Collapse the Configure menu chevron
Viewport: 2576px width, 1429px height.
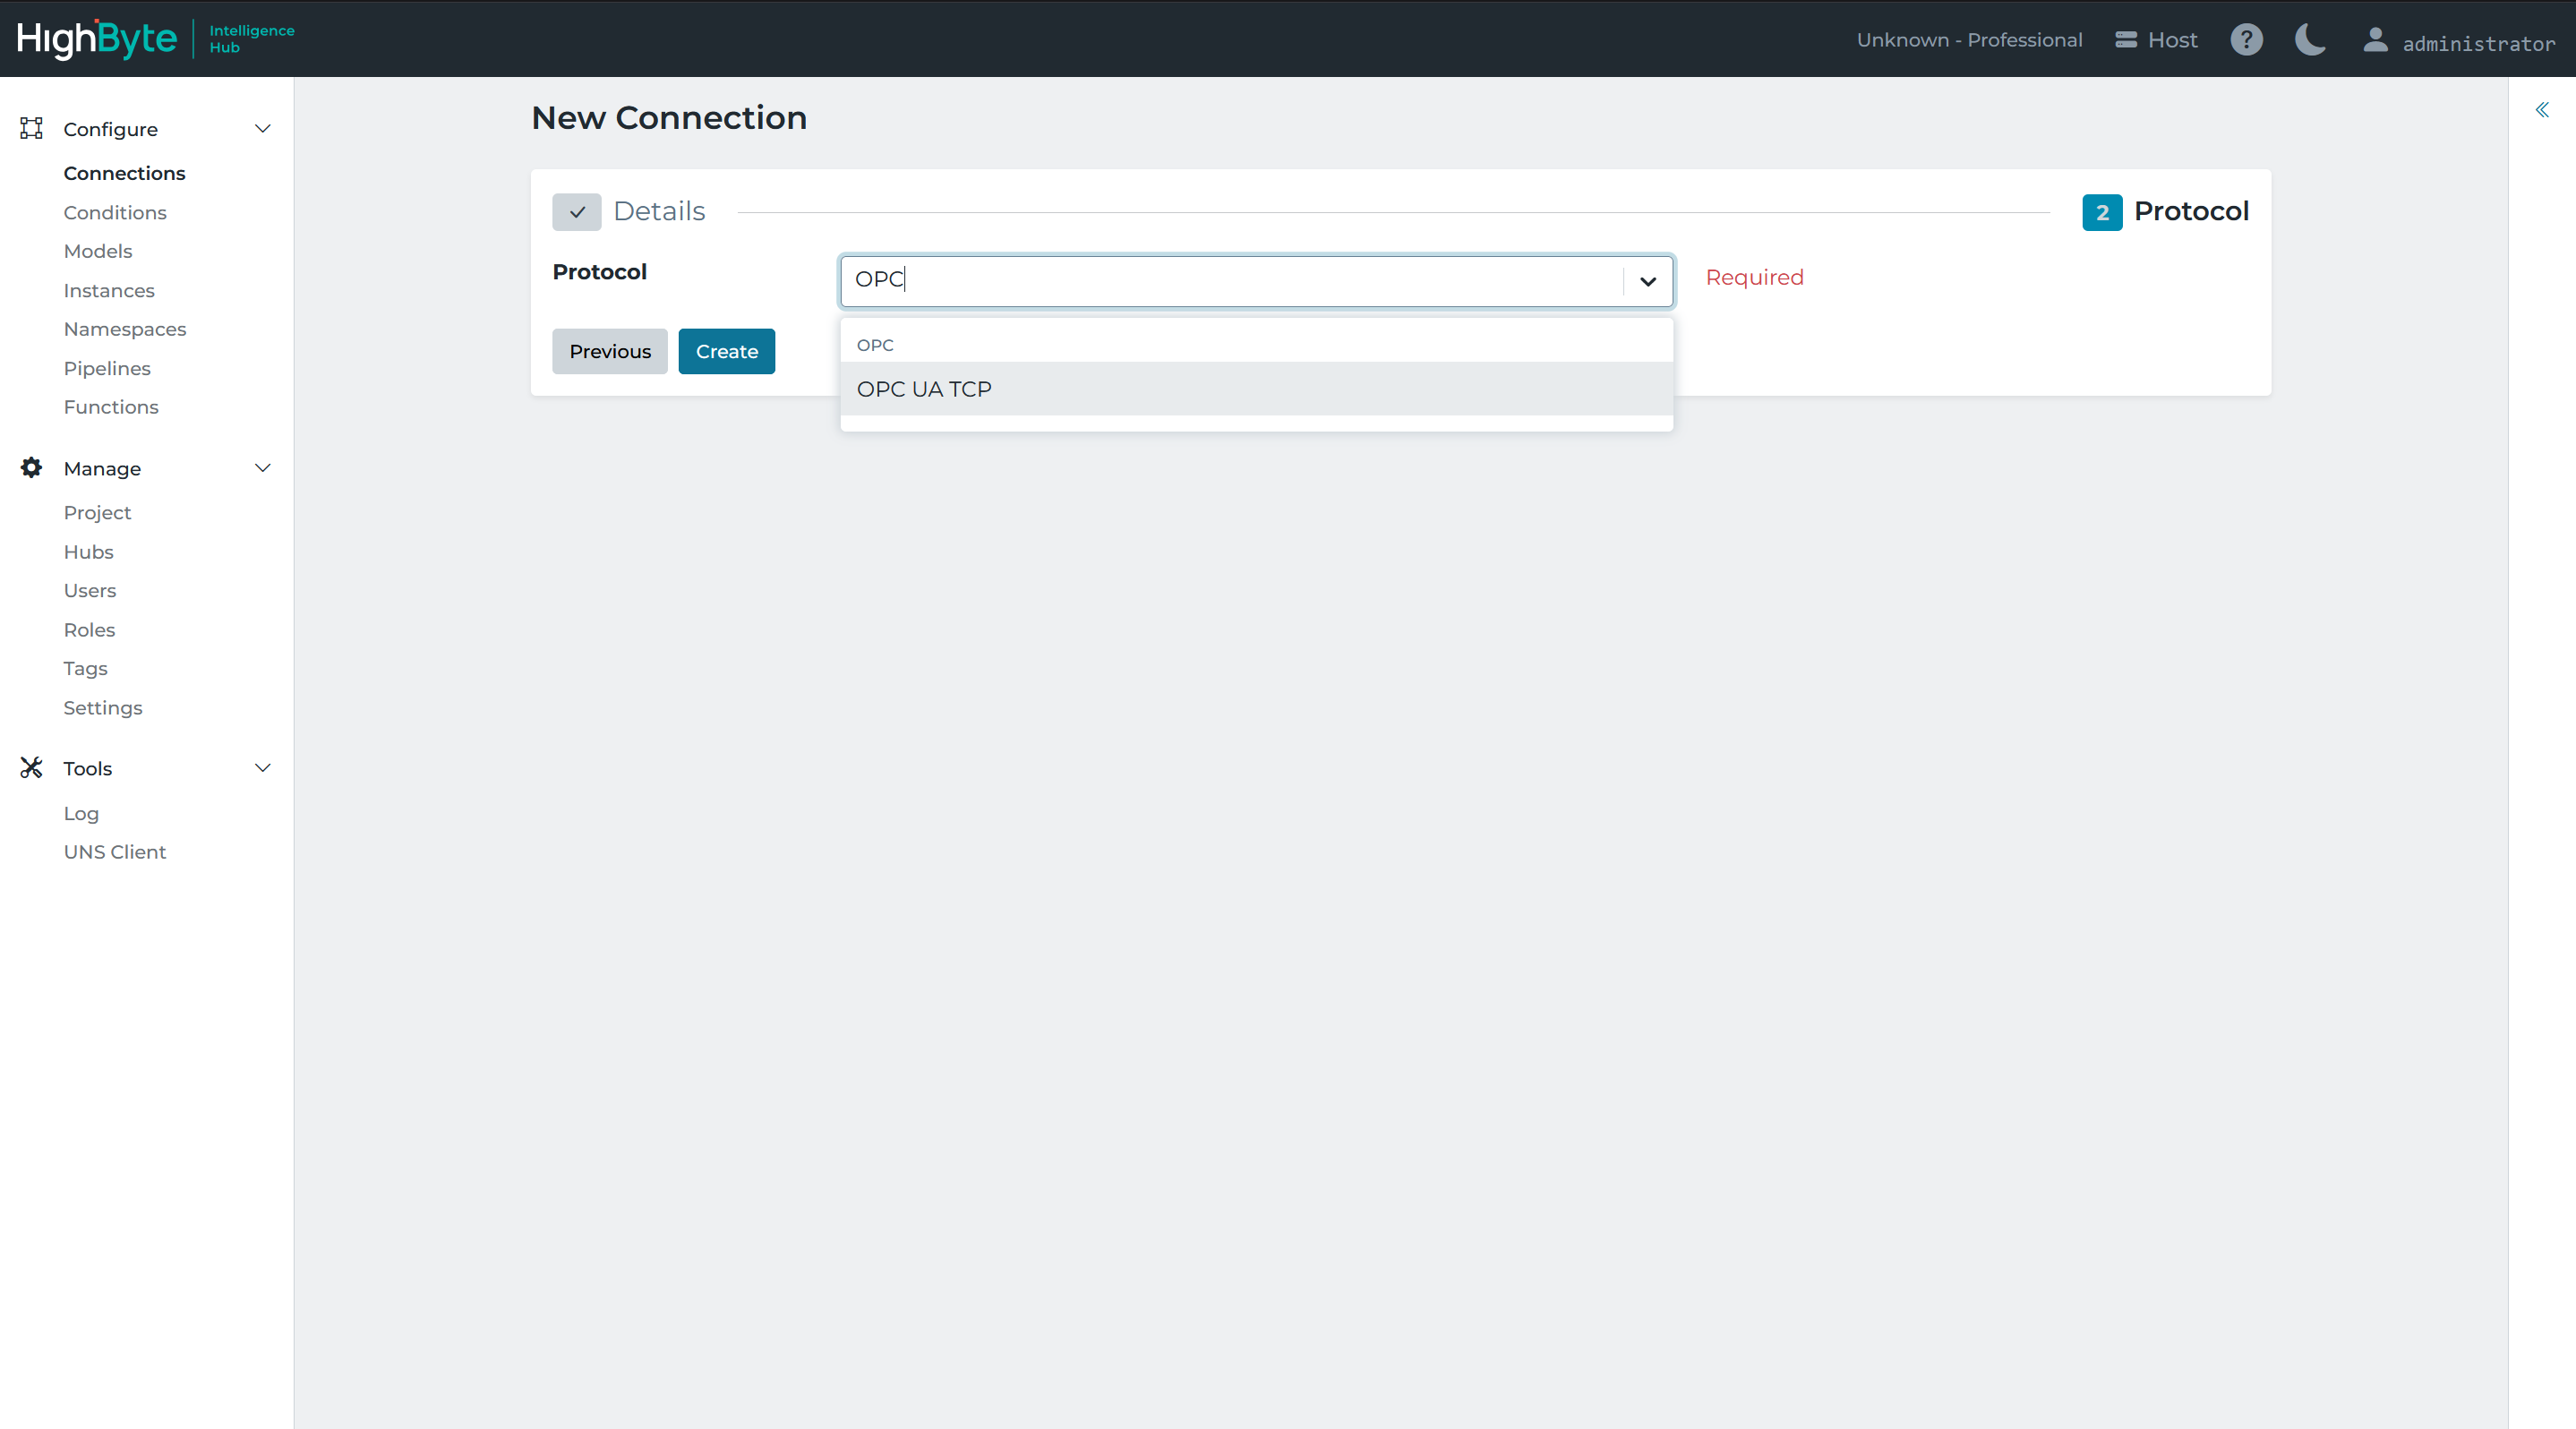pyautogui.click(x=263, y=128)
